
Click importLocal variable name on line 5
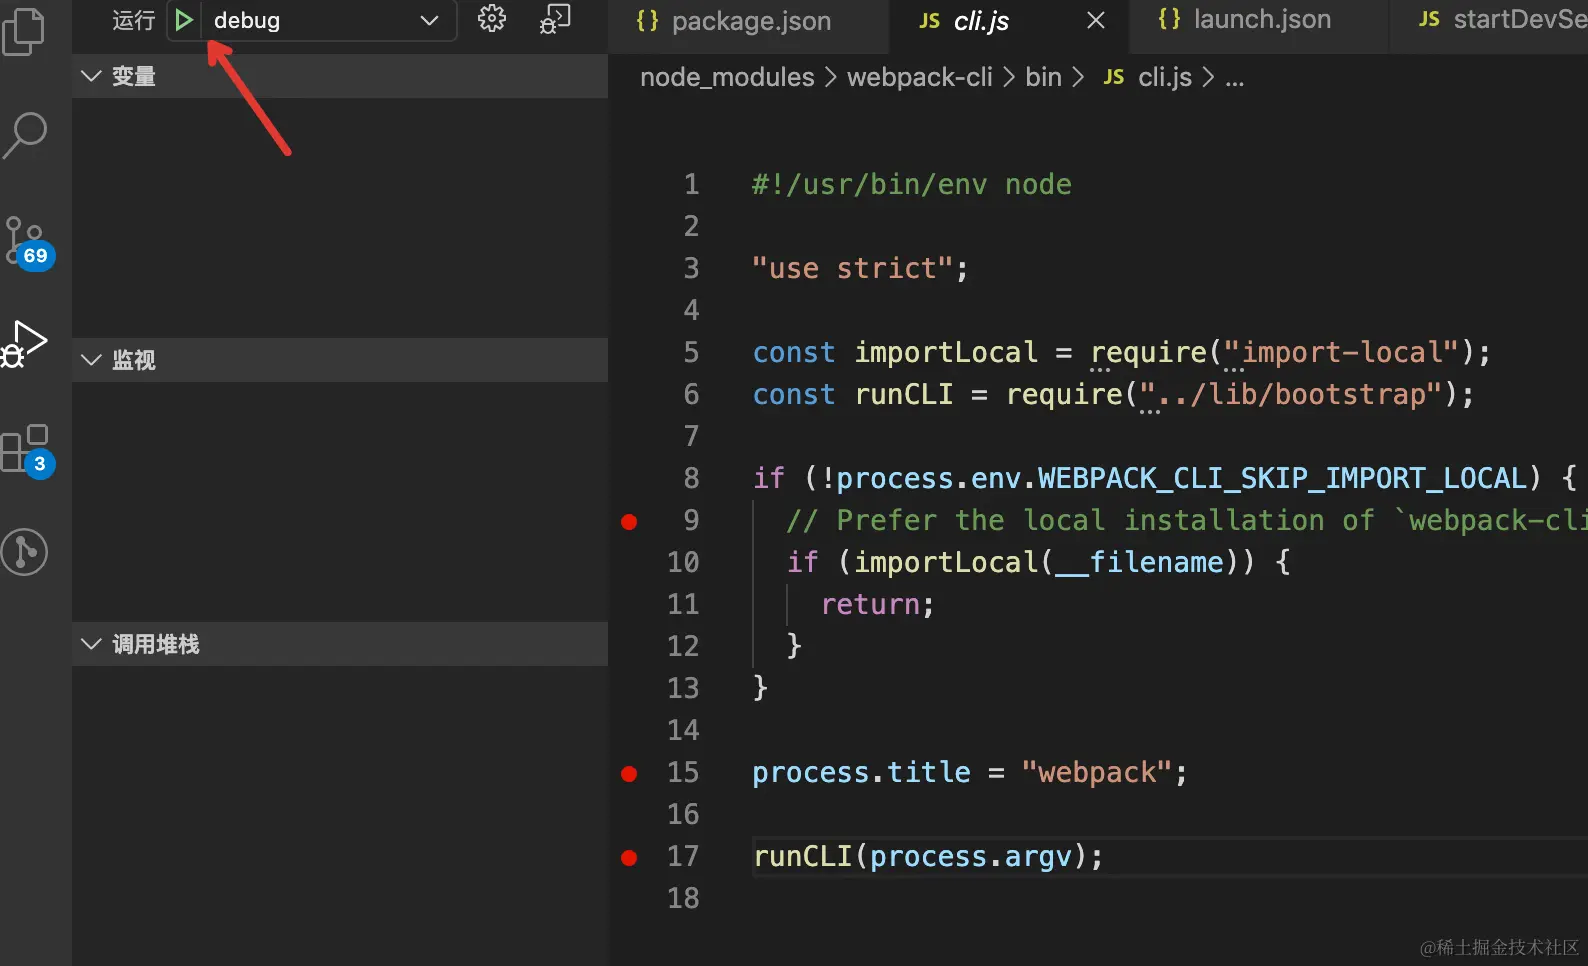coord(946,352)
